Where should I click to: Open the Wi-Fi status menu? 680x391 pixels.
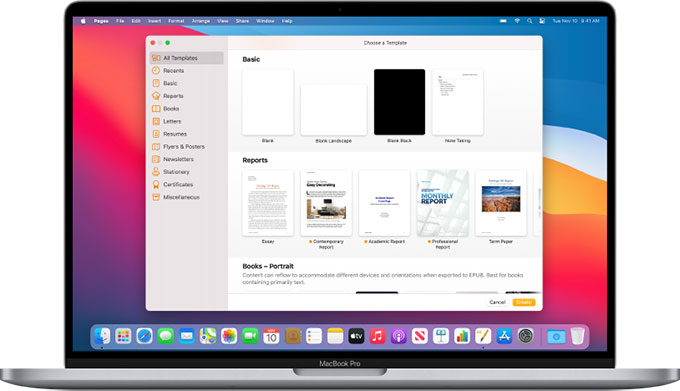(517, 21)
